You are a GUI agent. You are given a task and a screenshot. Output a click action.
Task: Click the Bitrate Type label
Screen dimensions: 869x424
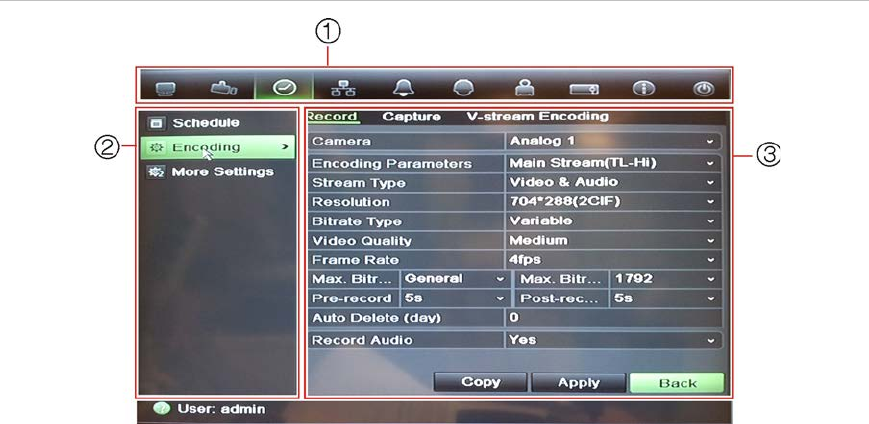pyautogui.click(x=357, y=222)
